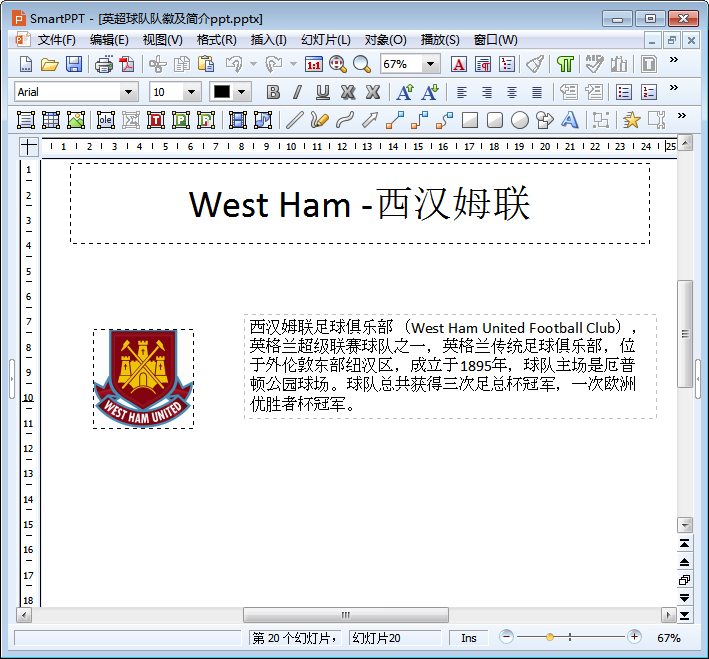Select the freehand pencil drawing tool
The image size is (709, 659).
[320, 120]
